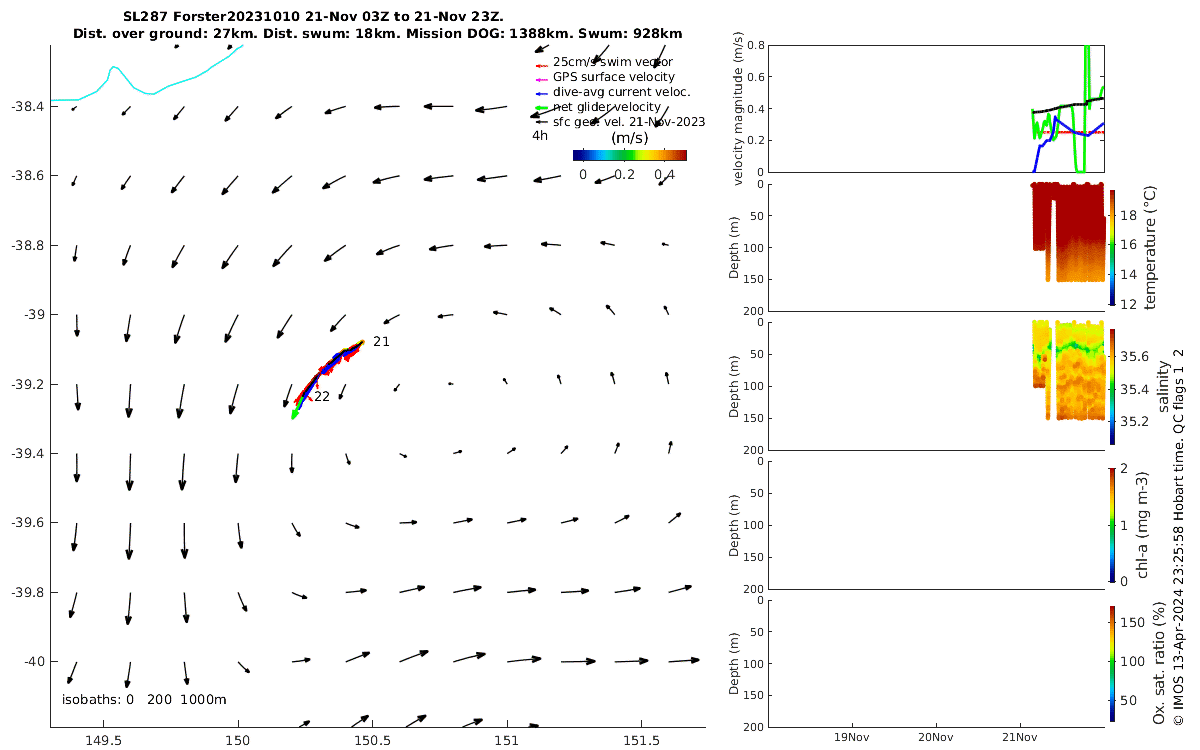This screenshot has width=1200, height=750.
Task: Click the Ox. sat. ratio colorbar
Action: pos(1113,663)
